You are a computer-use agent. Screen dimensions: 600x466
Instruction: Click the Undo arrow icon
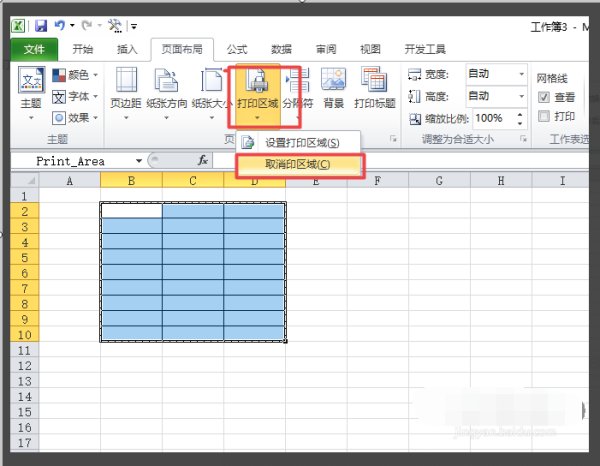coord(59,26)
